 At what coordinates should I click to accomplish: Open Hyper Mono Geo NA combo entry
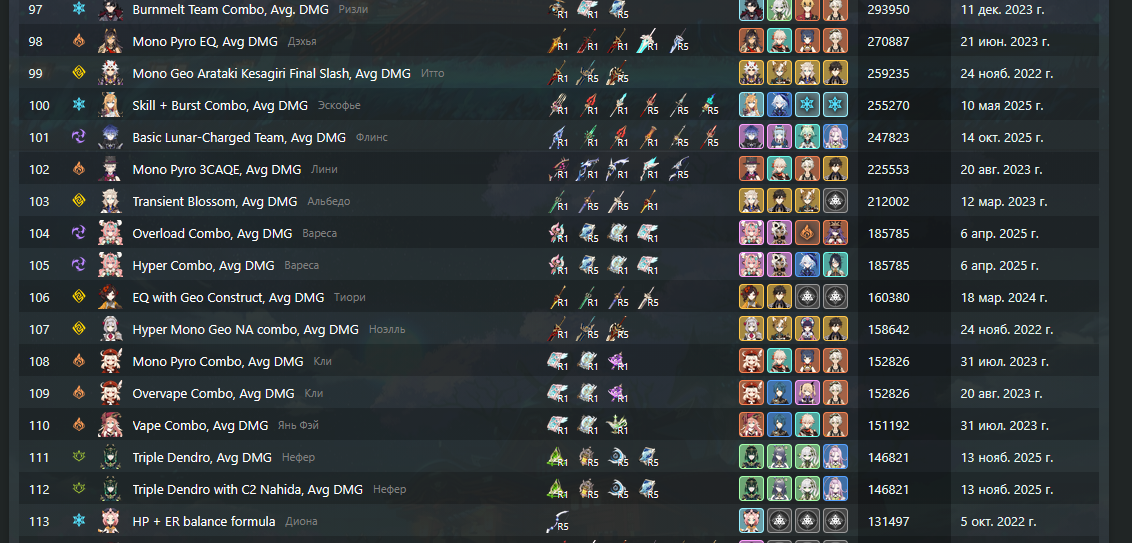pos(245,329)
